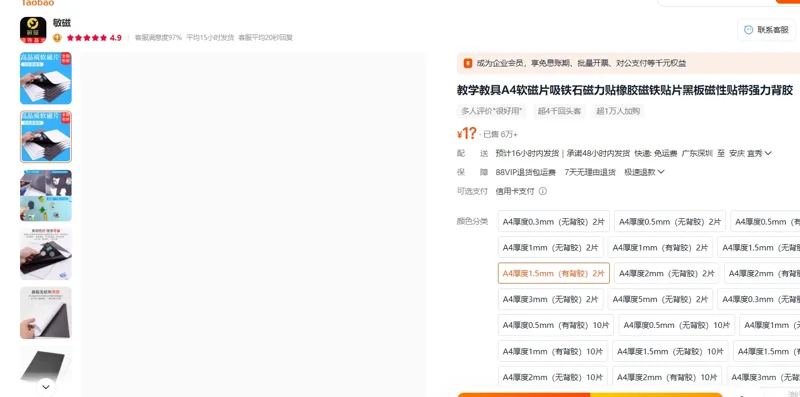
Task: Click the 颜色分类 label
Action: [472, 221]
